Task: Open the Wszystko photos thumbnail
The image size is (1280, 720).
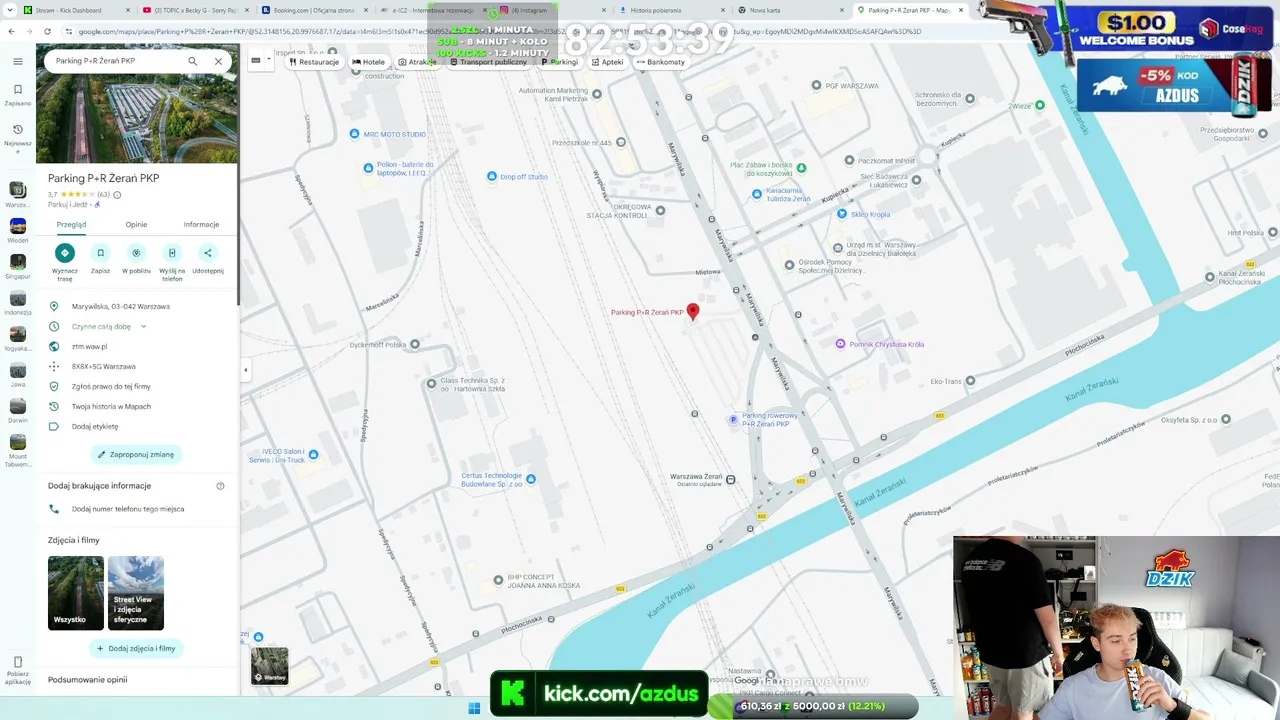Action: (76, 593)
